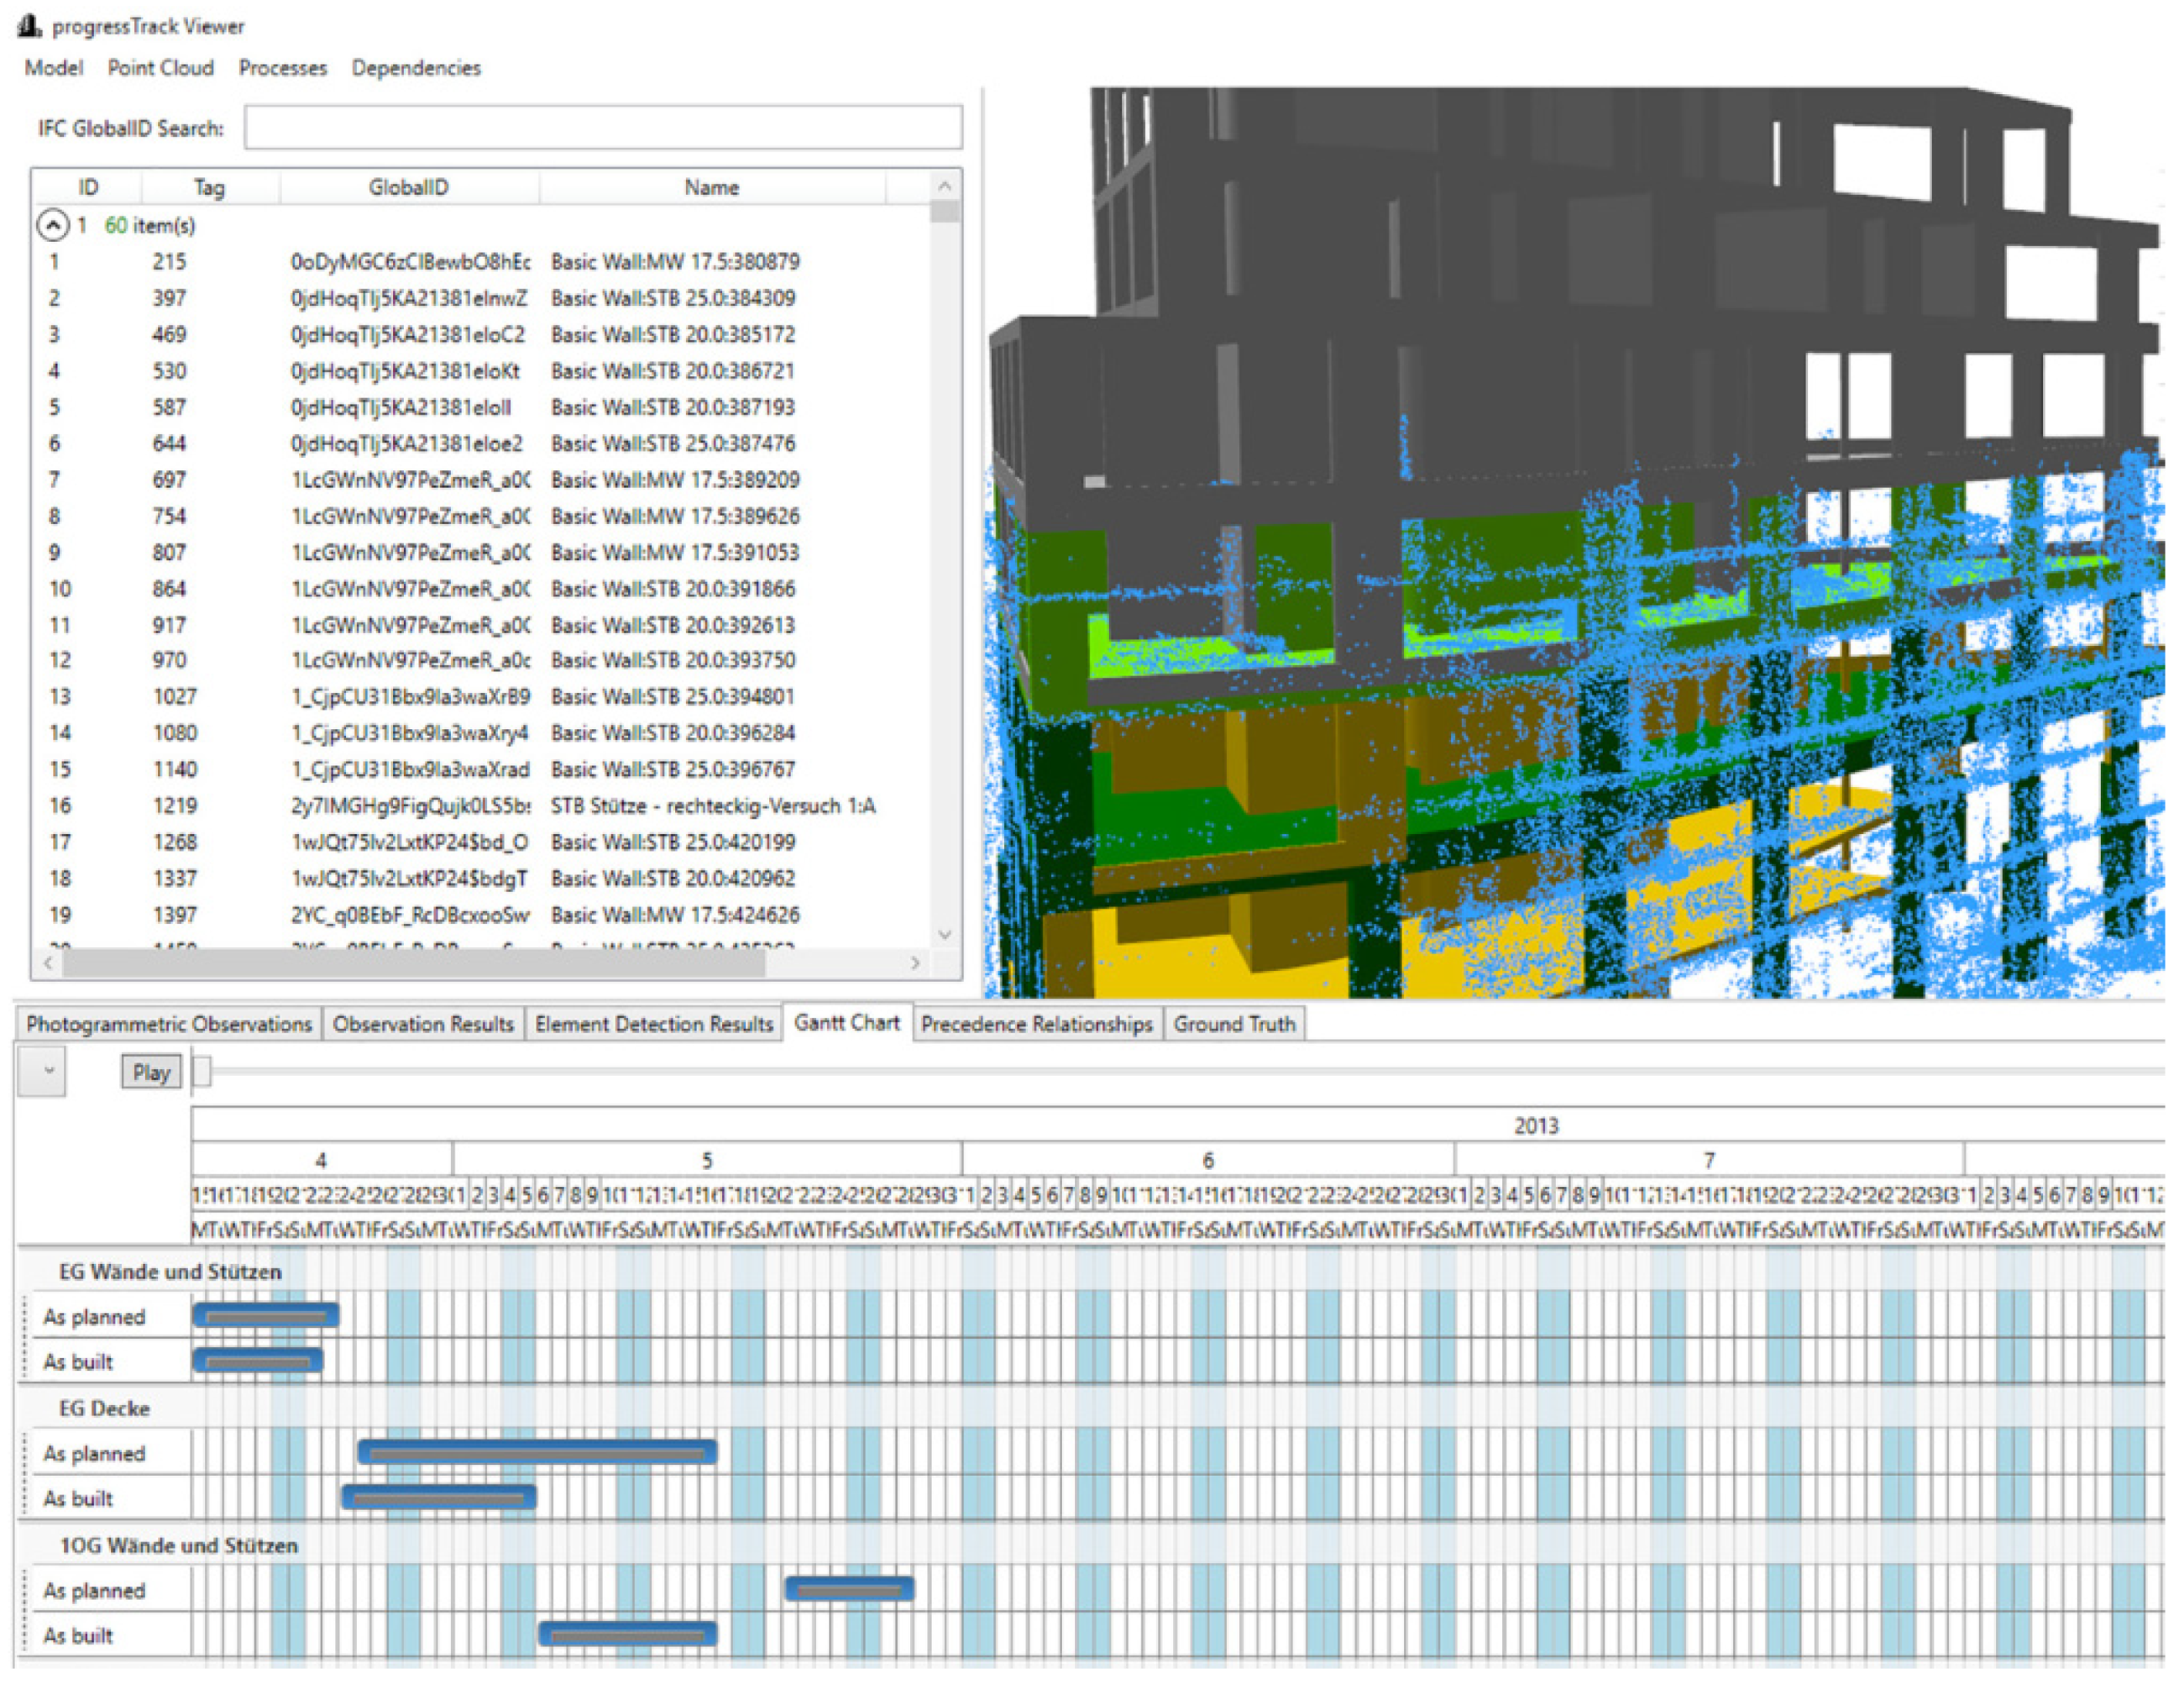
Task: Click the progressTrack Viewer app icon
Action: [29, 25]
